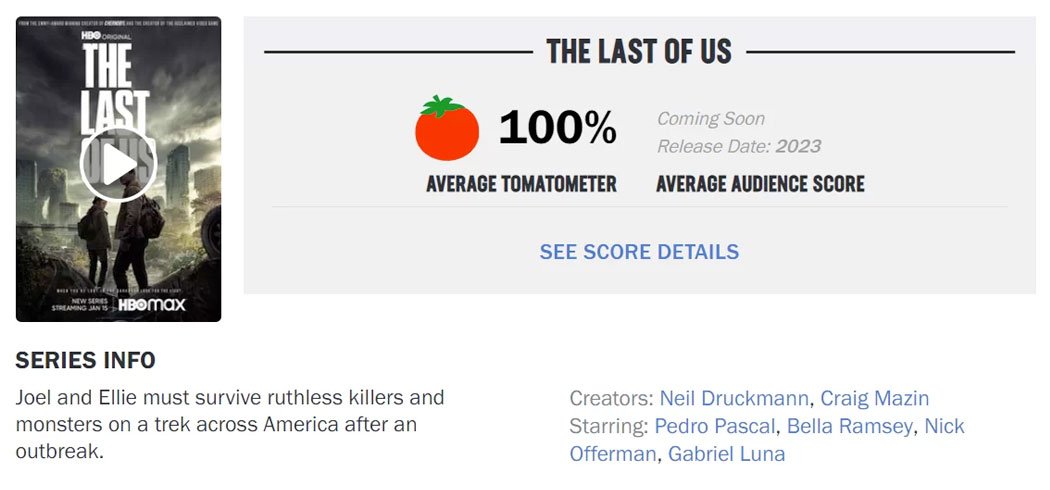Click the Series Info heading

(85, 361)
